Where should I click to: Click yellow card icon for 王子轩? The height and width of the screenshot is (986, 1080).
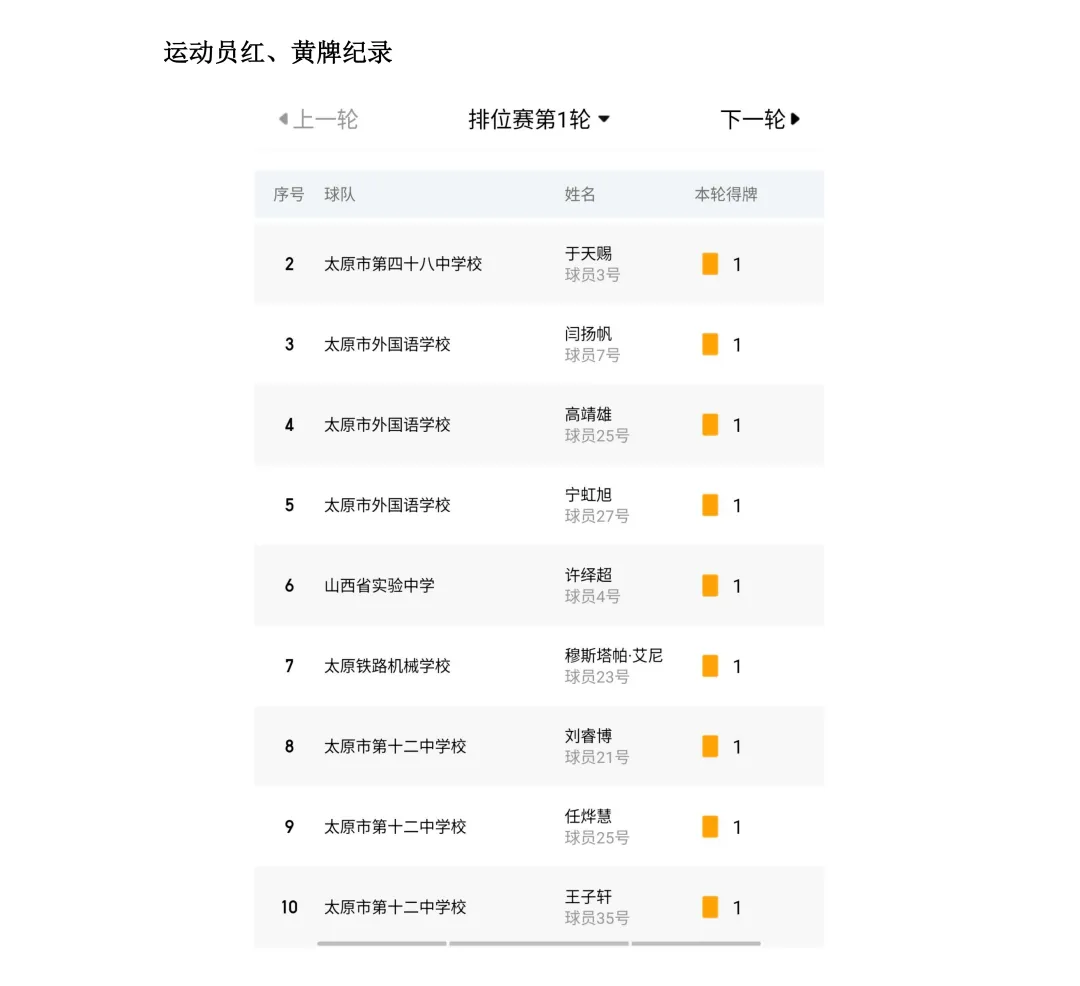pyautogui.click(x=710, y=907)
